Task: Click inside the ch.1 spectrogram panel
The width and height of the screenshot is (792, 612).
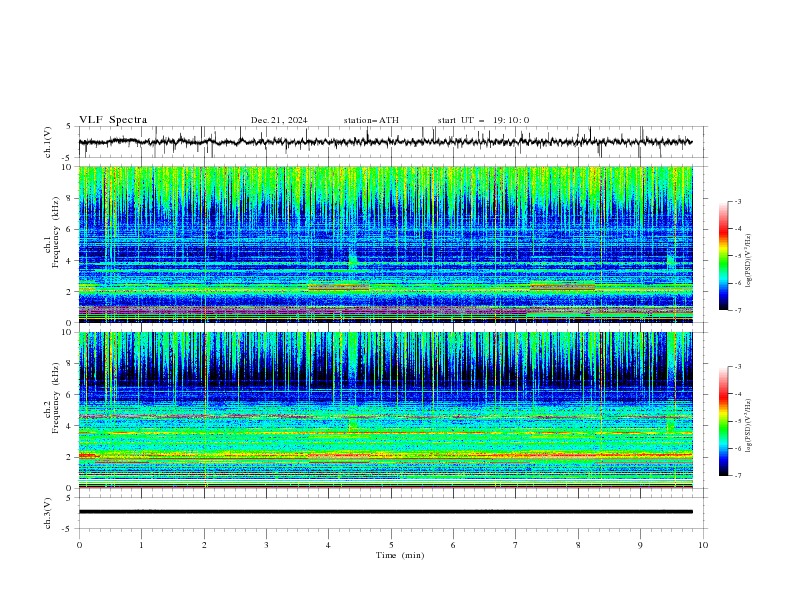Action: (x=385, y=244)
